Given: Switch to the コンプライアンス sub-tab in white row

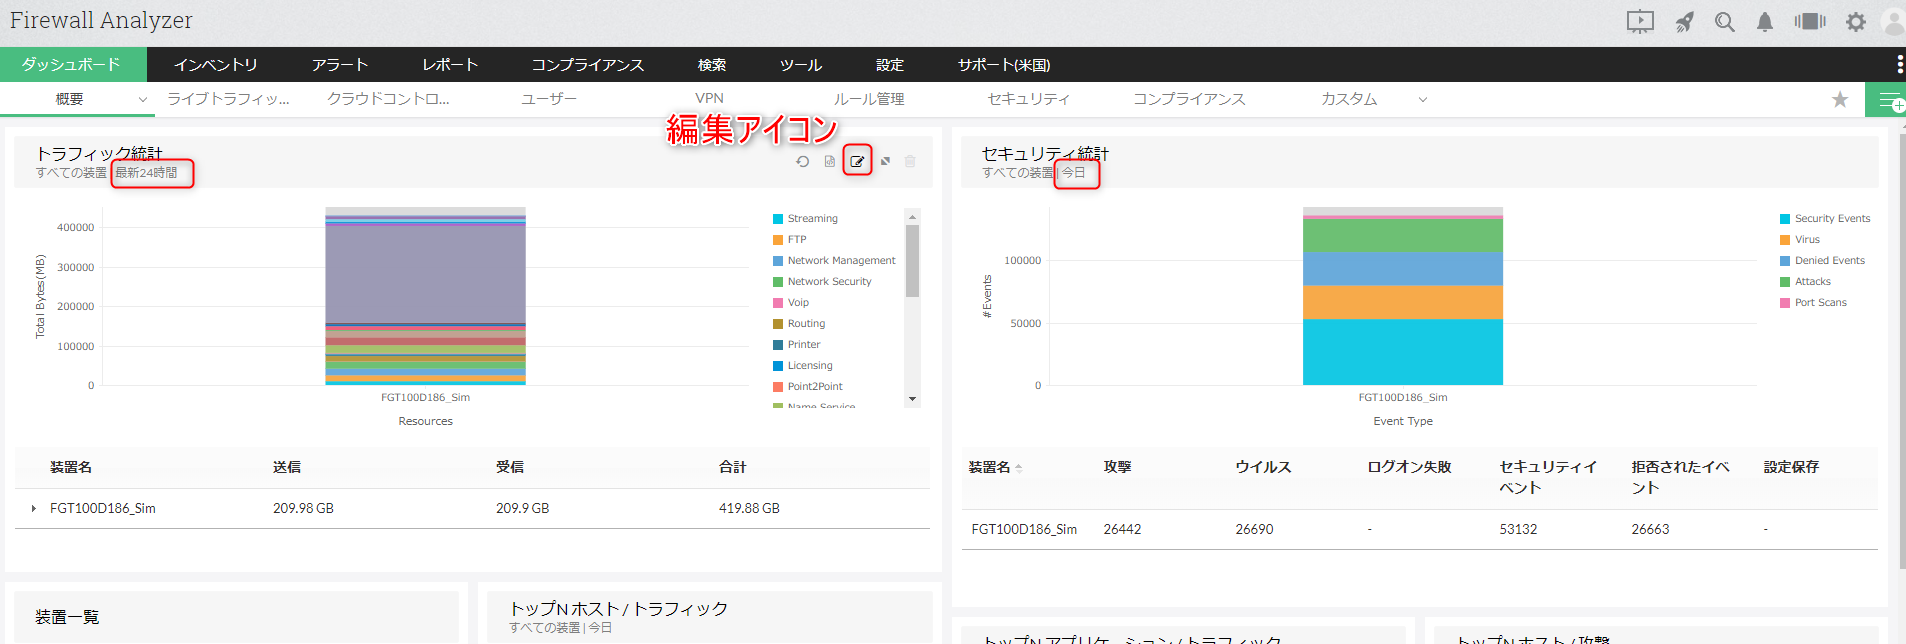Looking at the screenshot, I should coord(1189,99).
